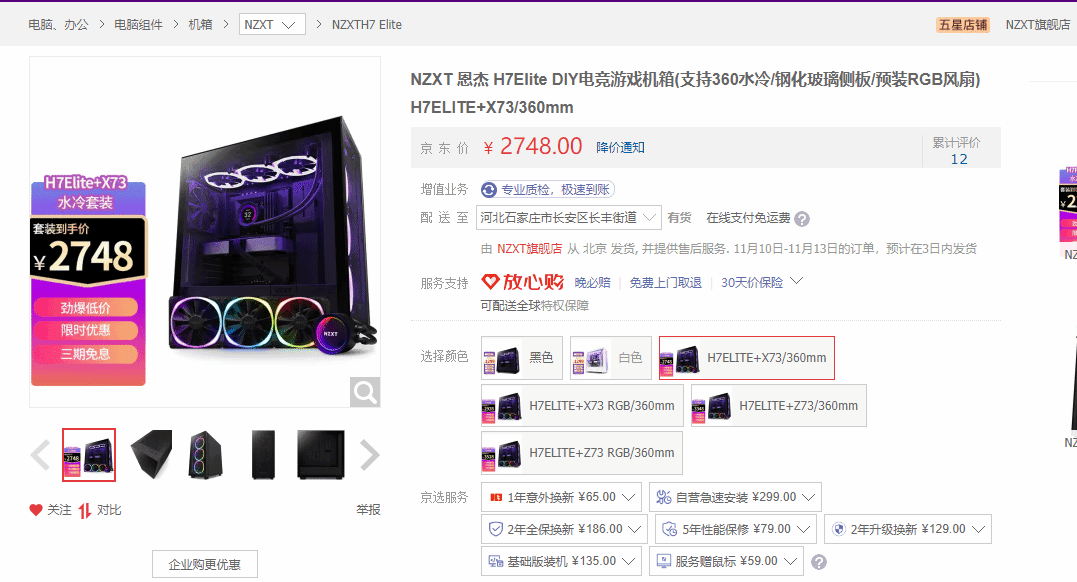Image resolution: width=1077 pixels, height=582 pixels.
Task: Click the NZXTH7 Elite breadcrumb item
Action: coord(367,25)
